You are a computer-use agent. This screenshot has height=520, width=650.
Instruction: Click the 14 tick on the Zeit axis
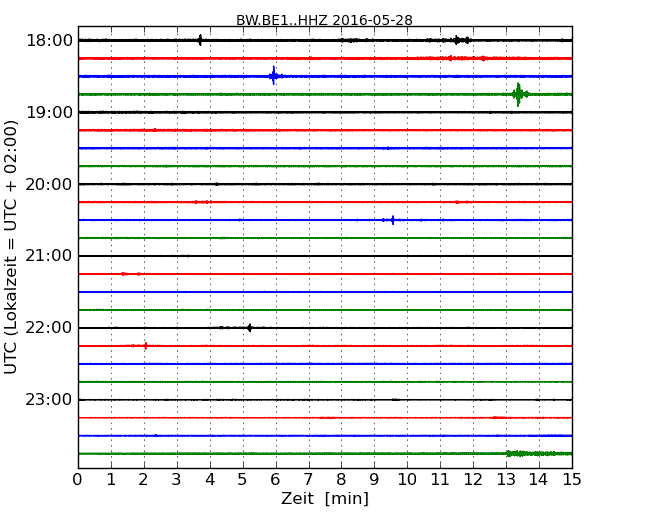coord(539,479)
